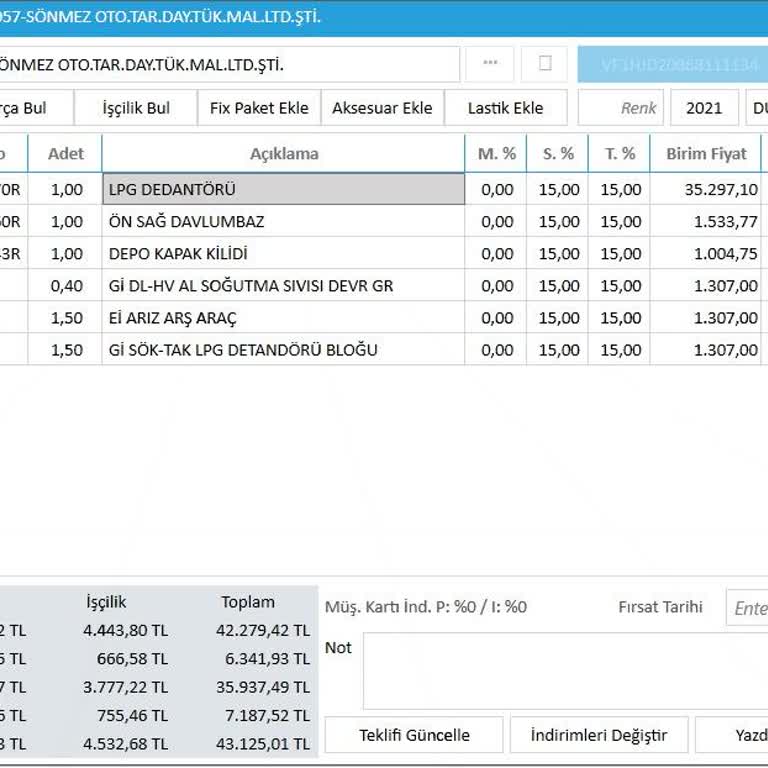
Task: Click the small square icon button next to the three-dots button
Action: [545, 64]
